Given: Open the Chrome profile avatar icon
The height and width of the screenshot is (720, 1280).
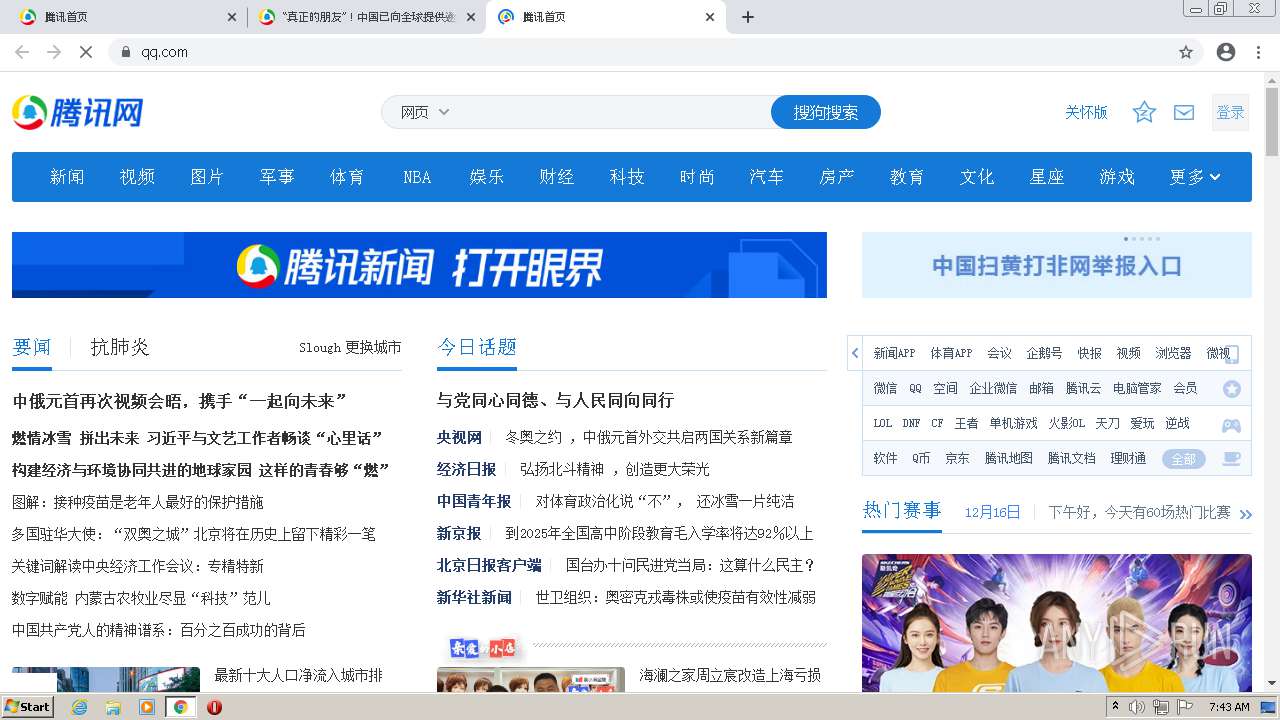Looking at the screenshot, I should tap(1226, 52).
